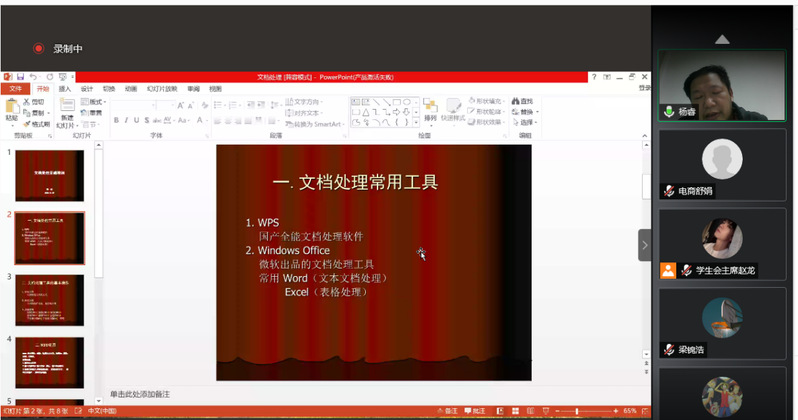This screenshot has height=420, width=798.
Task: Open the Layout (版式) dropdown
Action: 94,101
